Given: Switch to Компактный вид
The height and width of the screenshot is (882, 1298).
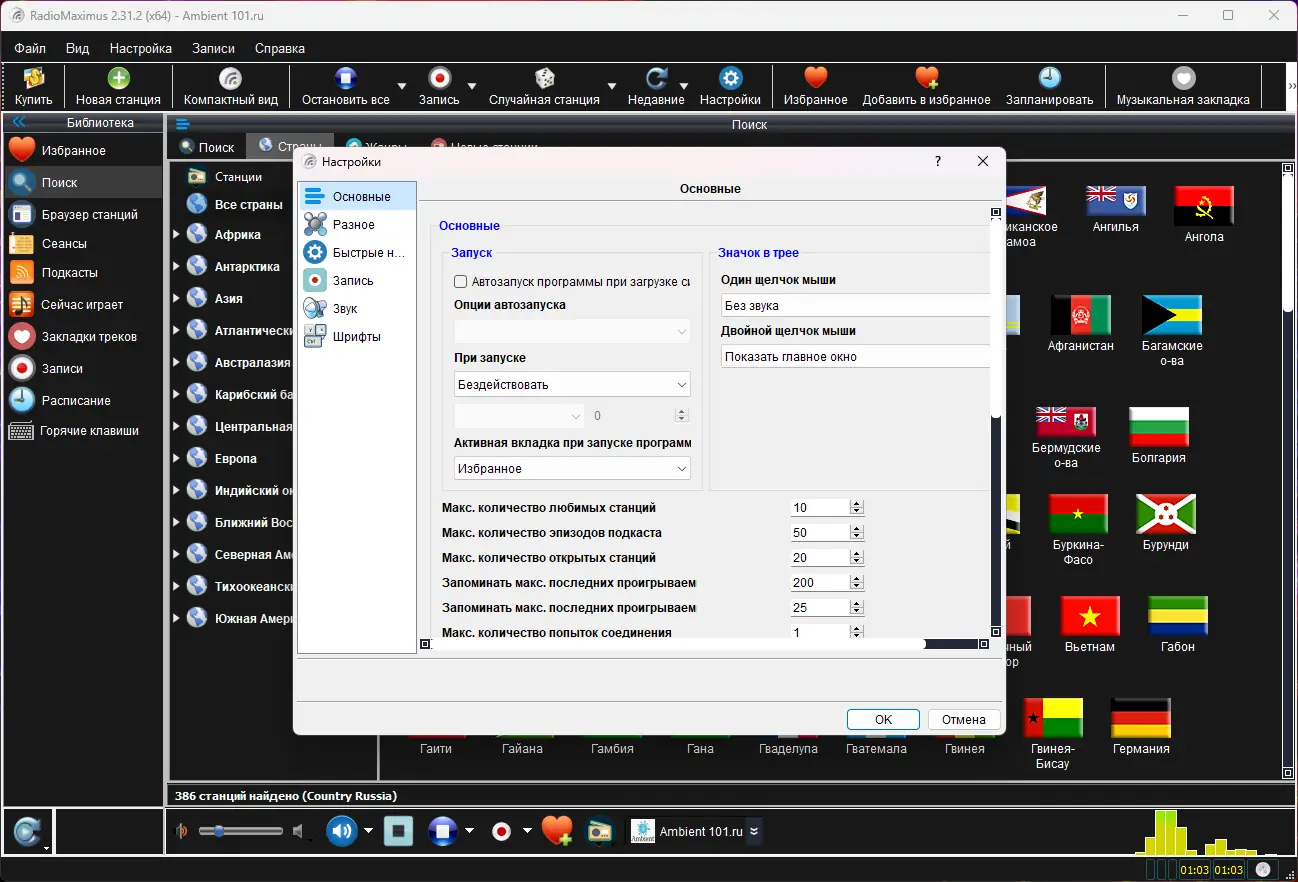Looking at the screenshot, I should (231, 86).
